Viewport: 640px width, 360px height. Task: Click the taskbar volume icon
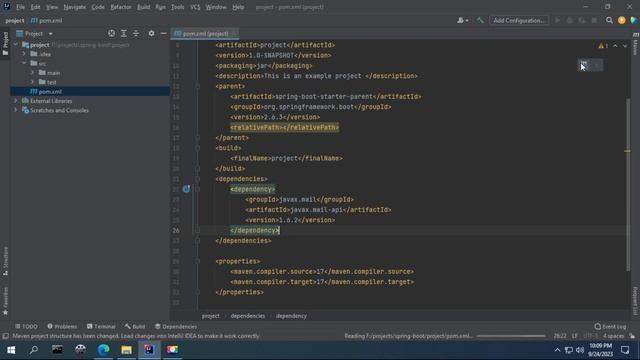pyautogui.click(x=580, y=350)
